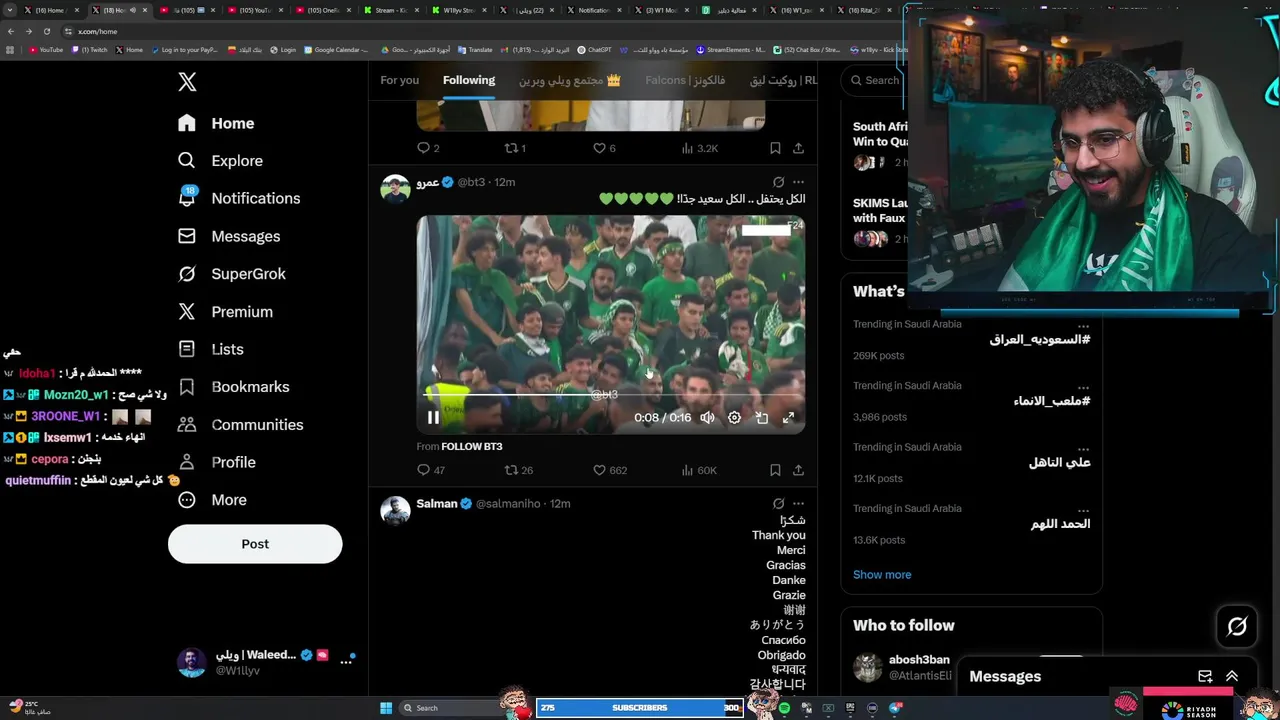Open trending topic #السعوديه_العراق
The height and width of the screenshot is (720, 1280).
coord(1040,340)
